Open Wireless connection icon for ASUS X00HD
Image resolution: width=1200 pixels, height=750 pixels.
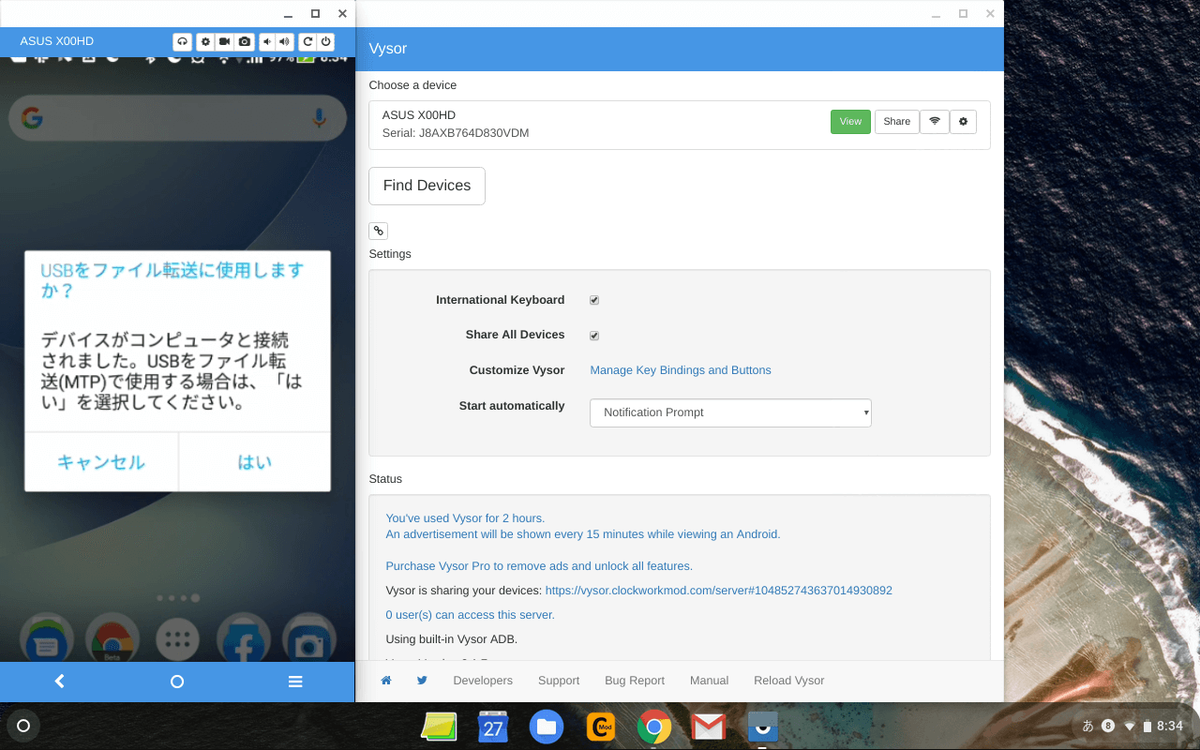934,121
